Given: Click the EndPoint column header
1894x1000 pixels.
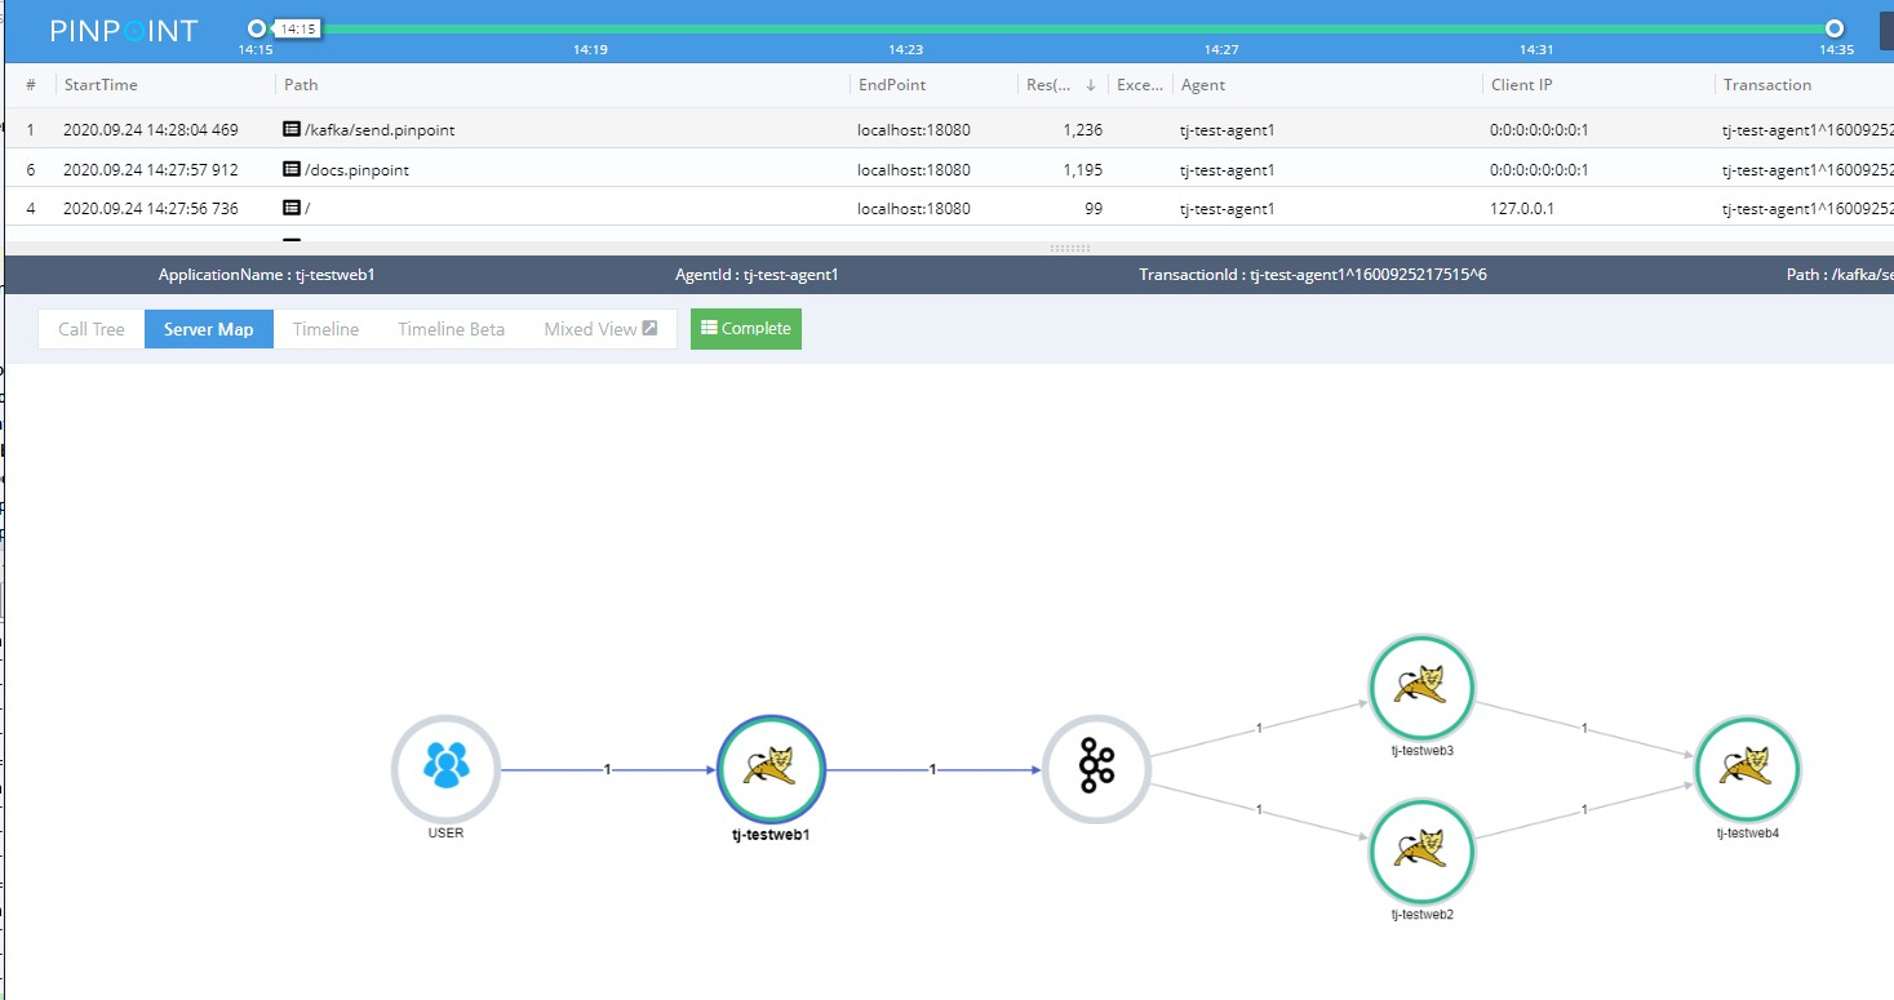Looking at the screenshot, I should (x=892, y=85).
